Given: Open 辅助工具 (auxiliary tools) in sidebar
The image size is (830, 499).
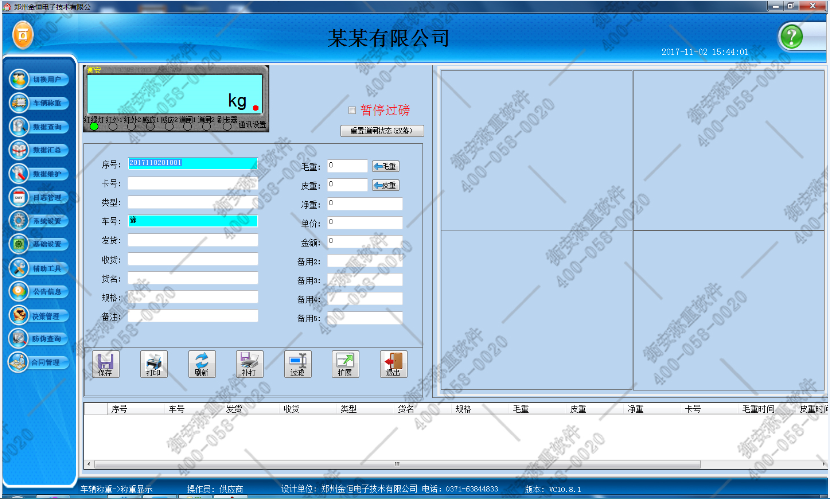Looking at the screenshot, I should pos(39,268).
